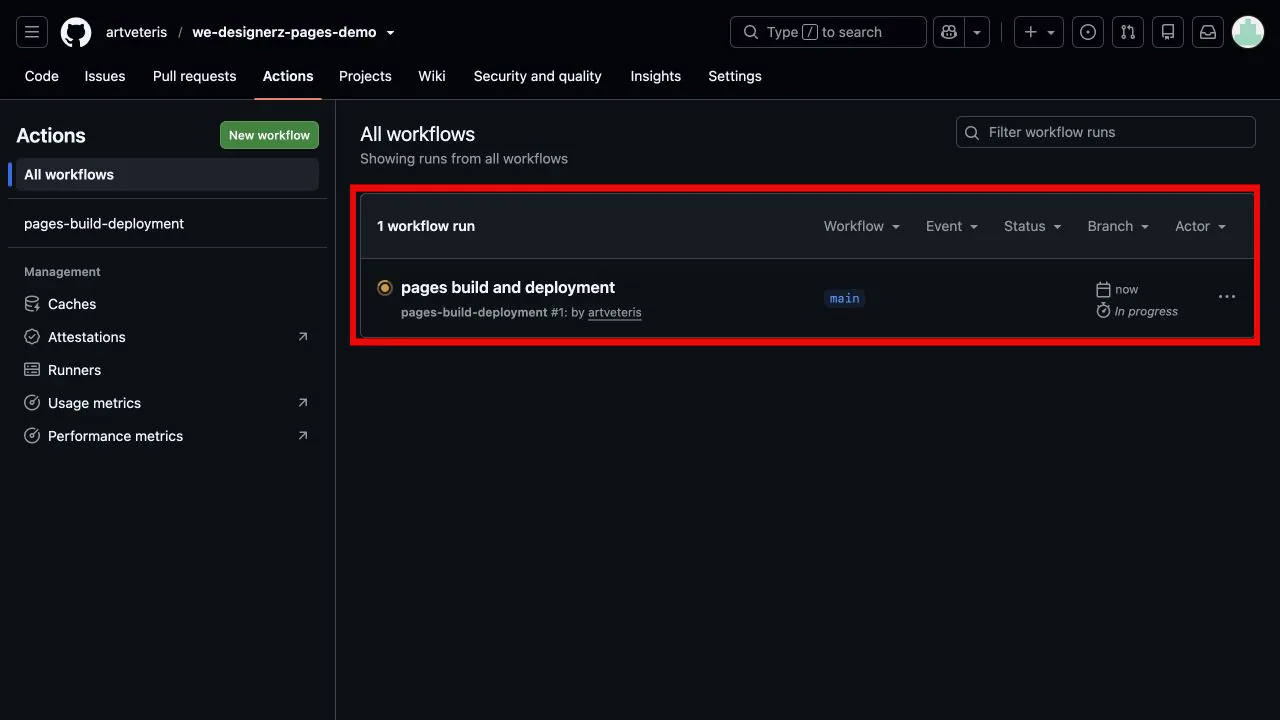The height and width of the screenshot is (720, 1280).
Task: Focus the Filter workflow runs field
Action: [x=1105, y=132]
